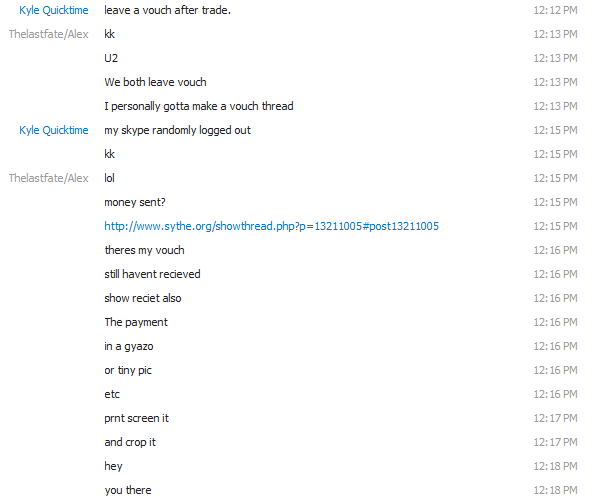This screenshot has height=502, width=609.
Task: Click the second Thelastfate/Alex sender name
Action: coord(49,178)
